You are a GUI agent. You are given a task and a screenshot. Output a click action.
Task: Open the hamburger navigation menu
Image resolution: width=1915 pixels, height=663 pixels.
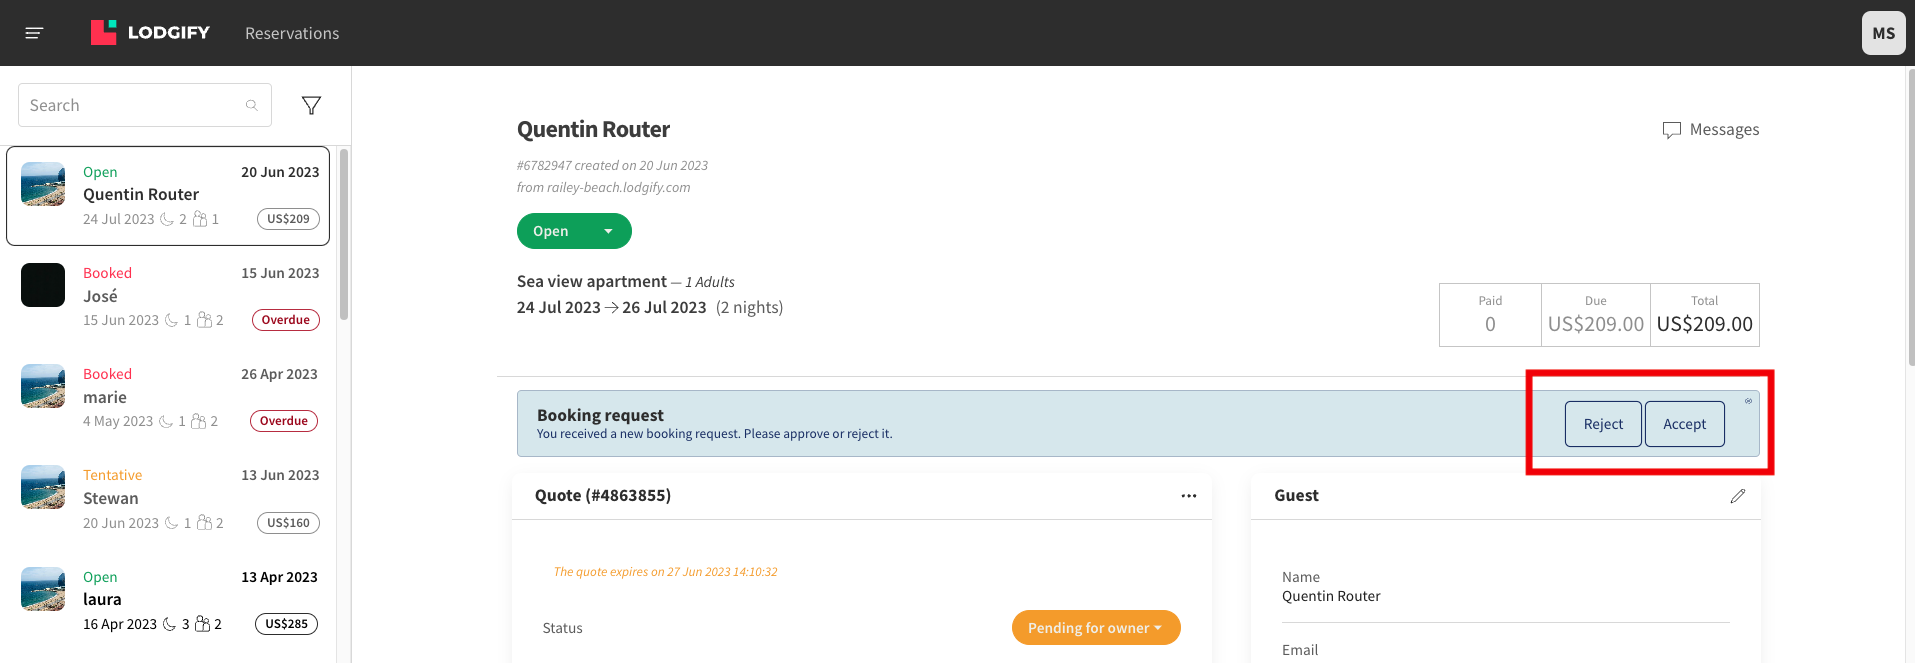pyautogui.click(x=34, y=33)
